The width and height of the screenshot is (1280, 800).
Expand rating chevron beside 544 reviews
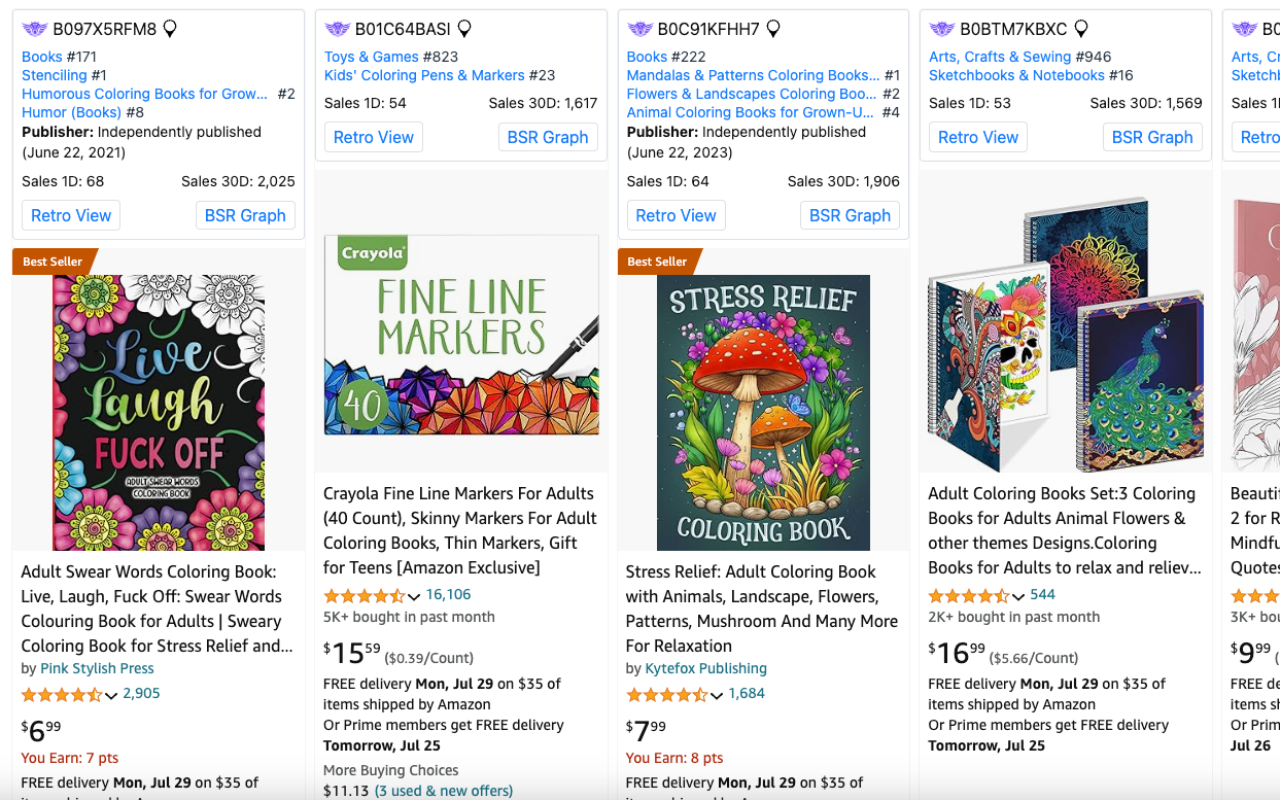click(1018, 597)
